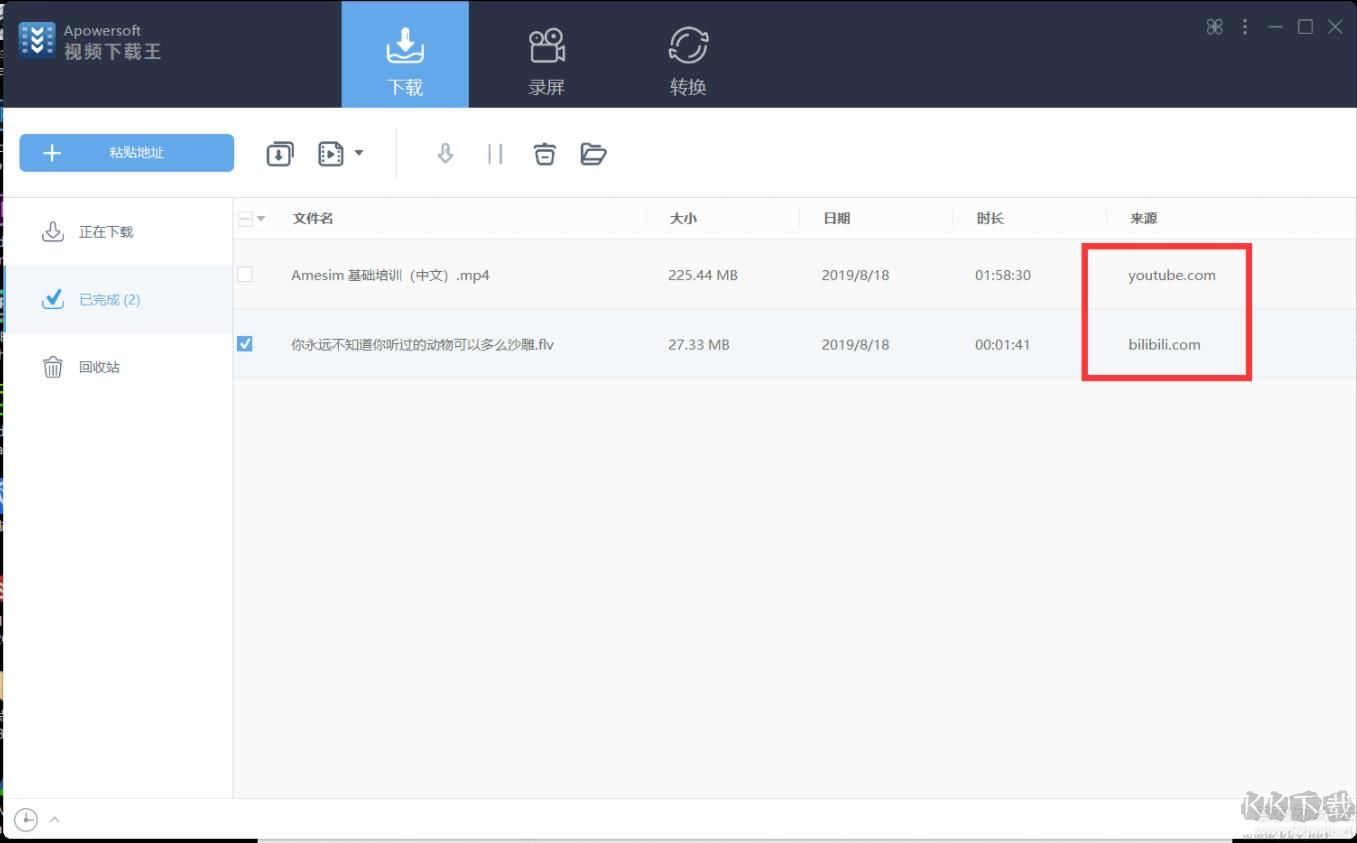Select 已完成 (2) in the sidebar
Image resolution: width=1357 pixels, height=843 pixels.
click(x=118, y=299)
